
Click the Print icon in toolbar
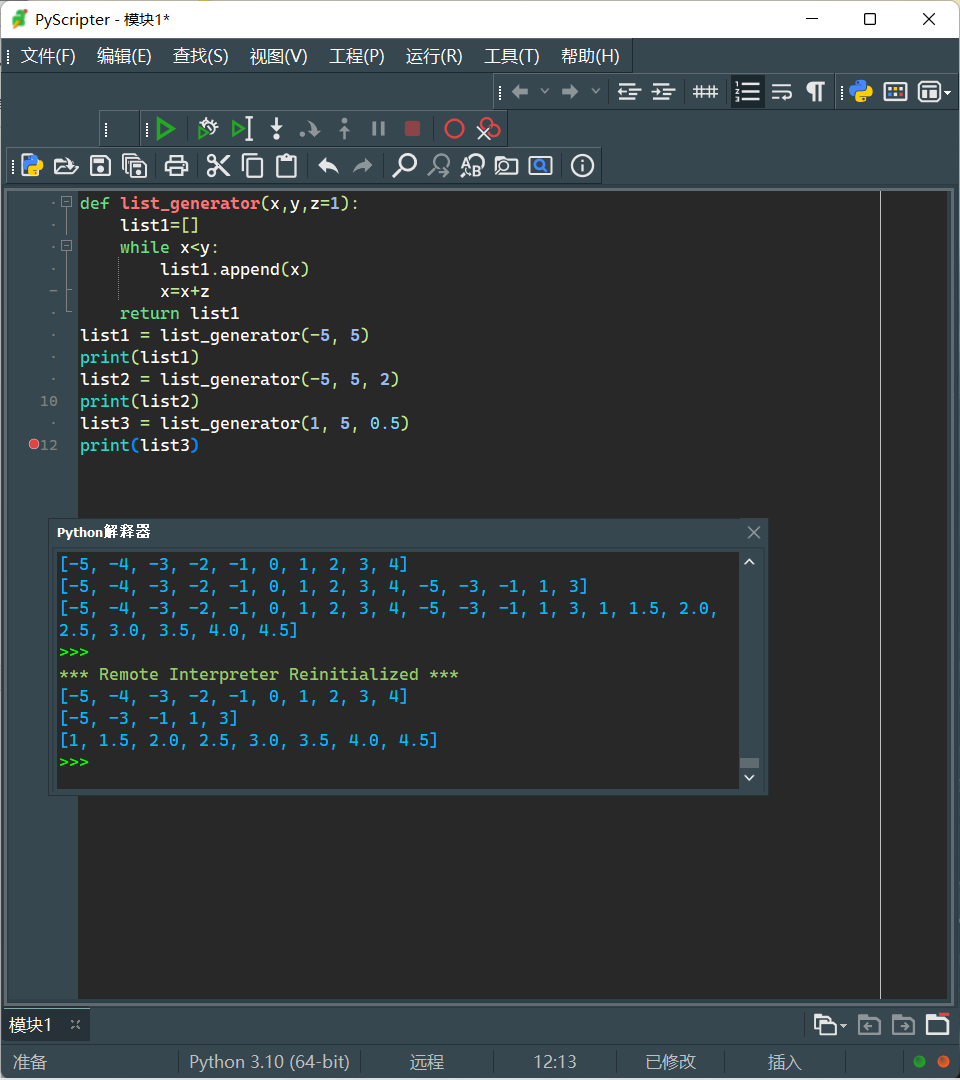click(x=177, y=166)
